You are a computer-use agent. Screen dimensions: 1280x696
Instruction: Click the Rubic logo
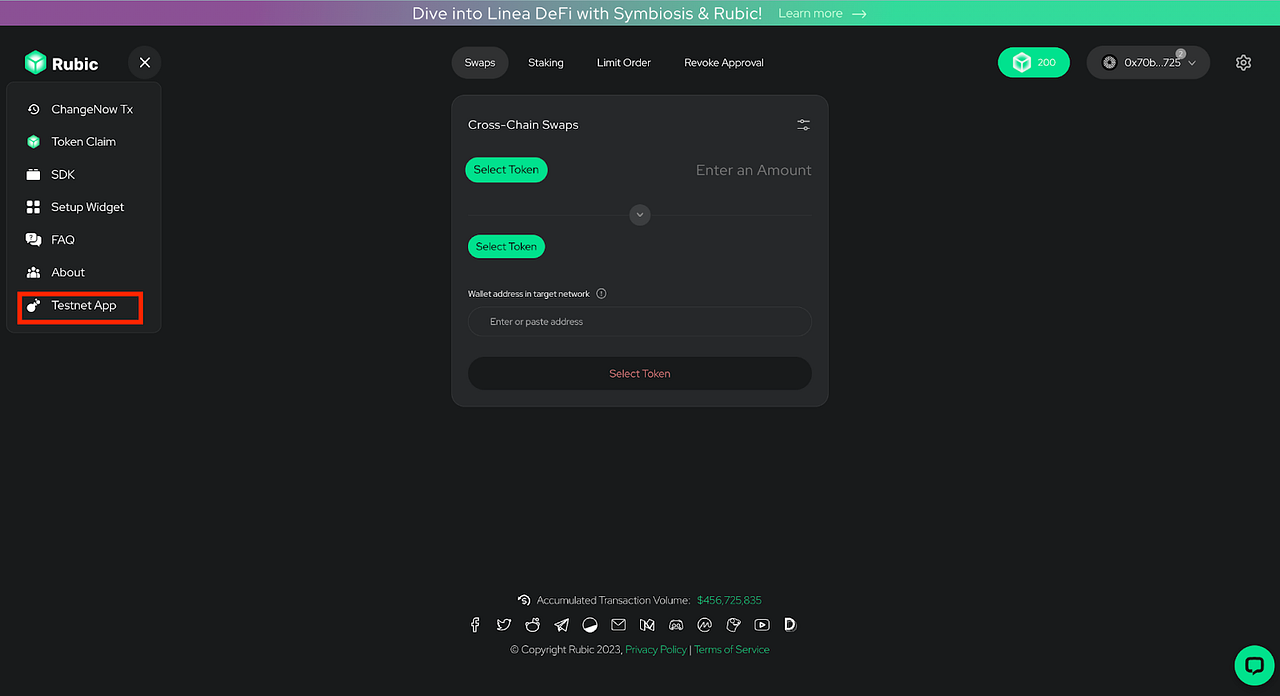(x=62, y=63)
